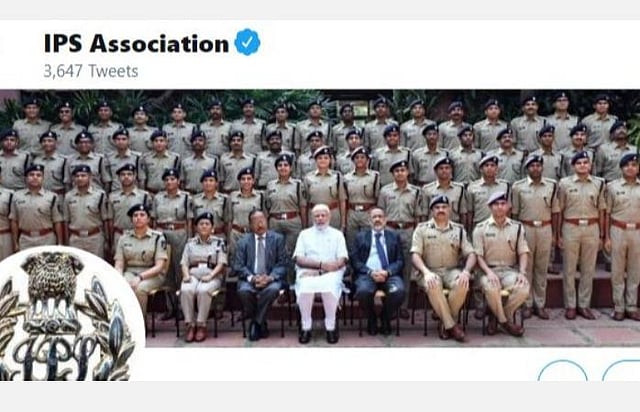Screen dimensions: 640x412
Task: Click the 3,647 Tweets count
Action: pos(91,71)
